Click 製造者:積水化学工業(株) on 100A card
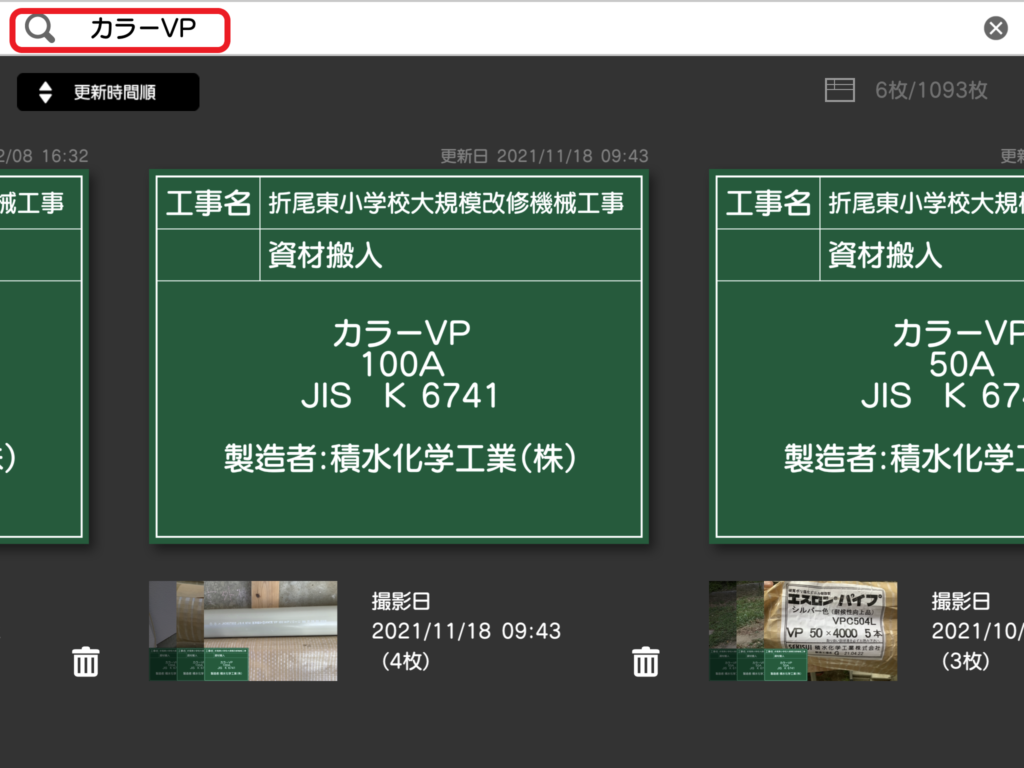Viewport: 1024px width, 768px height. point(400,458)
